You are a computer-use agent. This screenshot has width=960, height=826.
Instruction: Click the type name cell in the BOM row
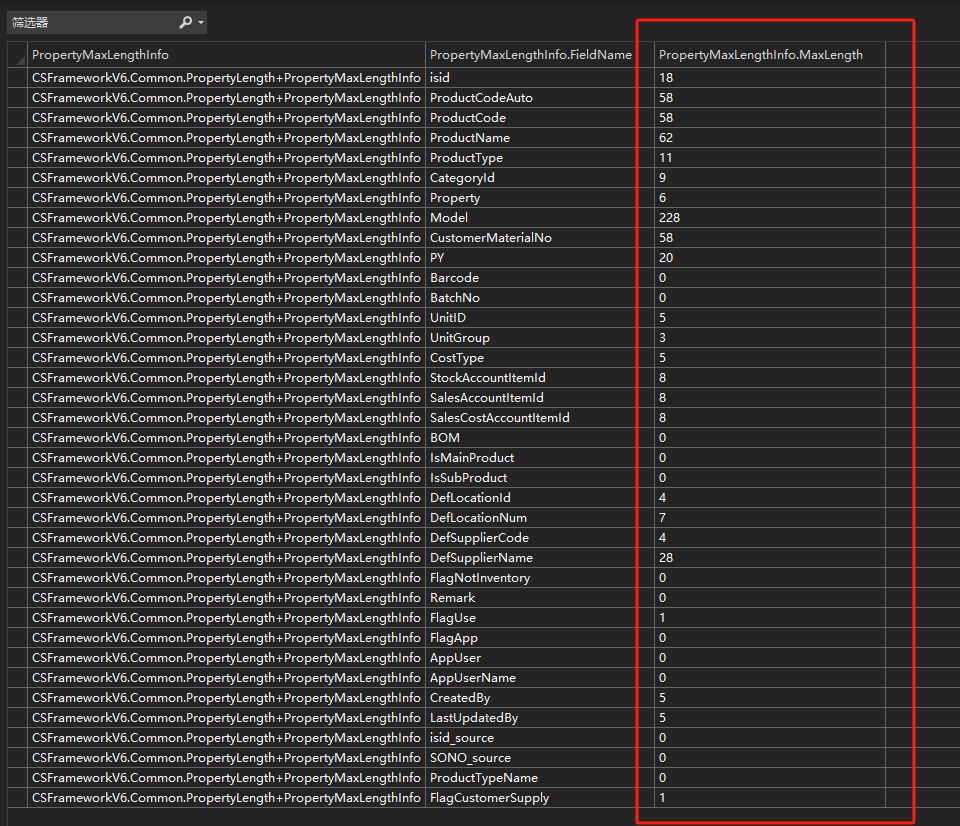226,438
